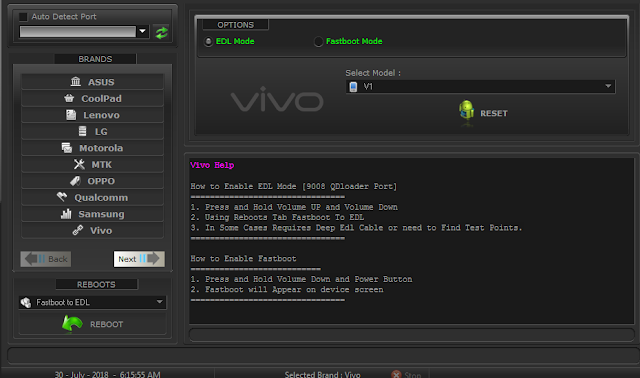This screenshot has height=378, width=640.
Task: Click the Vivo Help heading
Action: tap(212, 165)
